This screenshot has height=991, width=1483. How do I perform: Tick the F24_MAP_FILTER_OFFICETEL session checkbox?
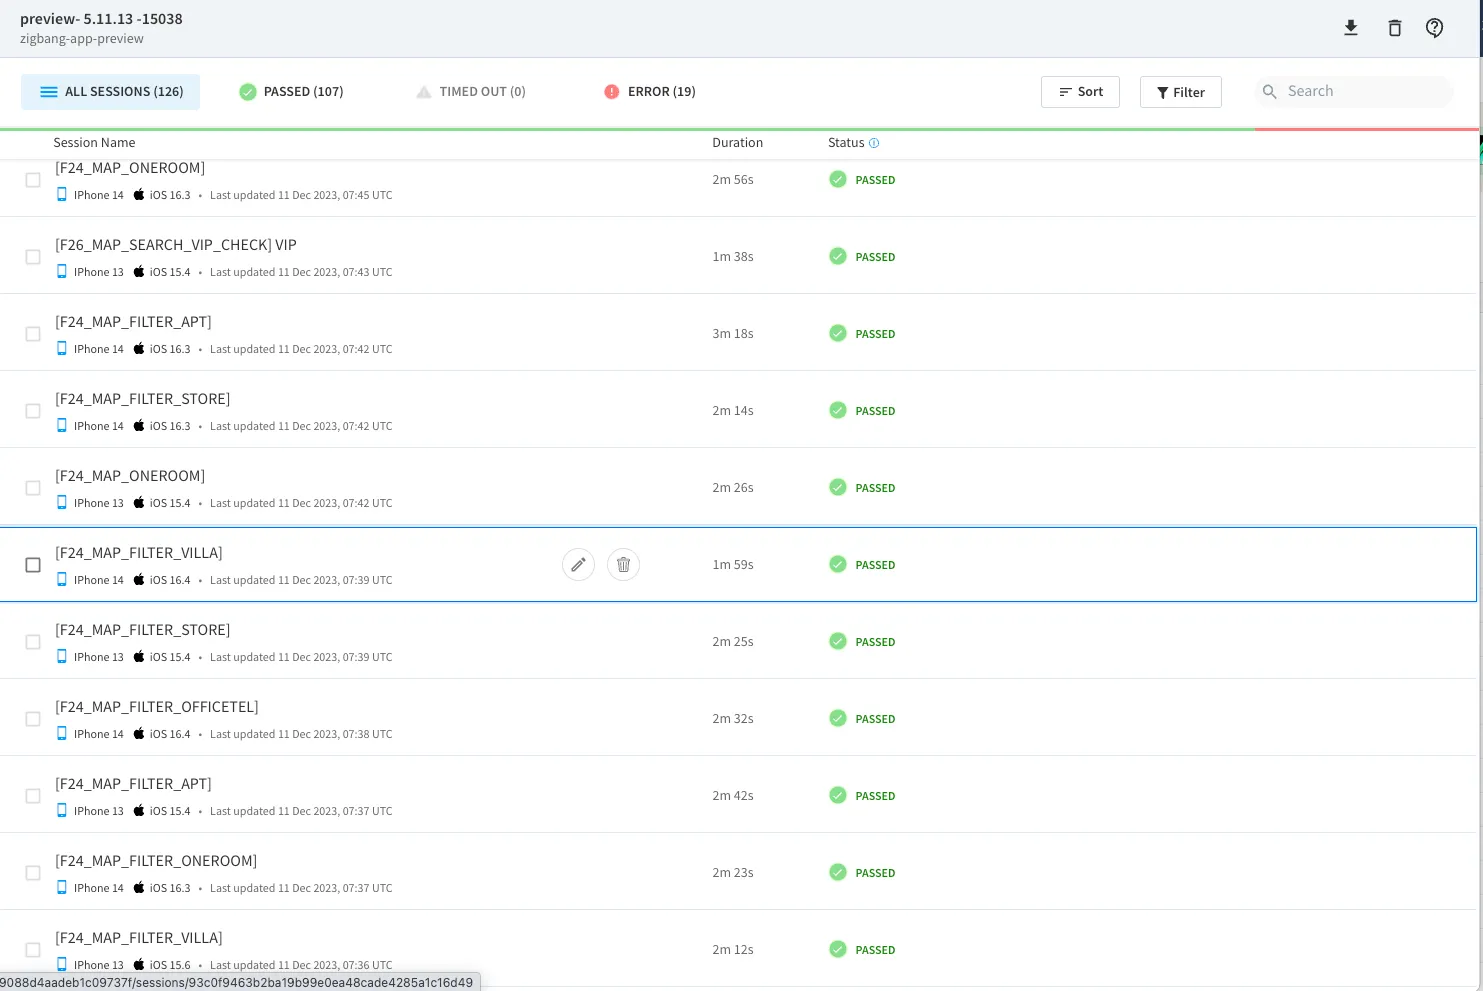pyautogui.click(x=33, y=719)
